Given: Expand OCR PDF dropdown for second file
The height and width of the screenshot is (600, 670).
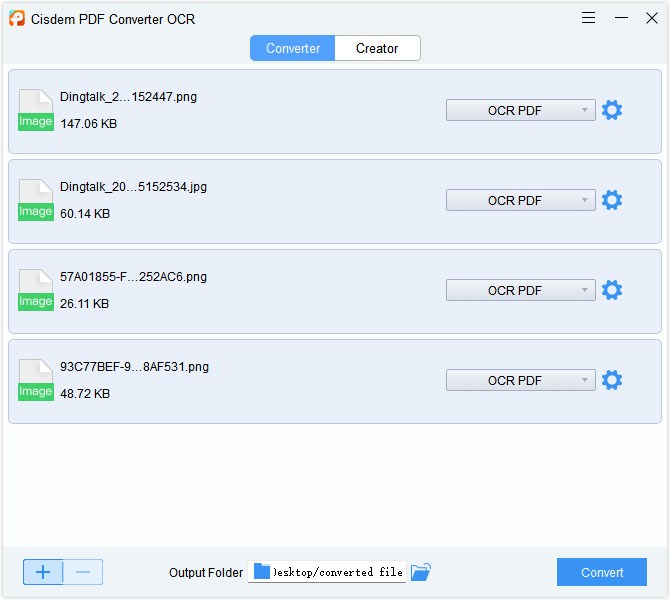Looking at the screenshot, I should tap(520, 200).
